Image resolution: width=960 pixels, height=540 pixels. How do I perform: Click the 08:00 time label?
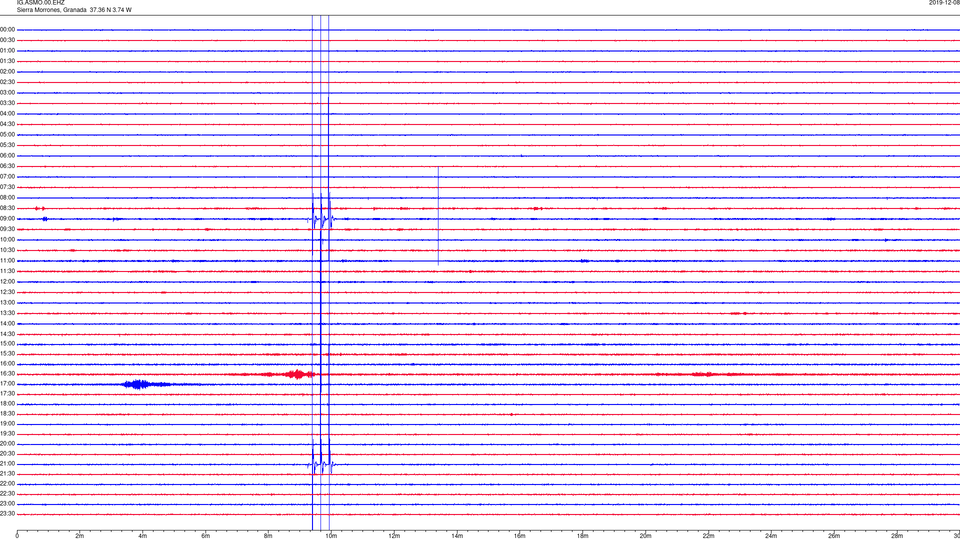tap(7, 198)
